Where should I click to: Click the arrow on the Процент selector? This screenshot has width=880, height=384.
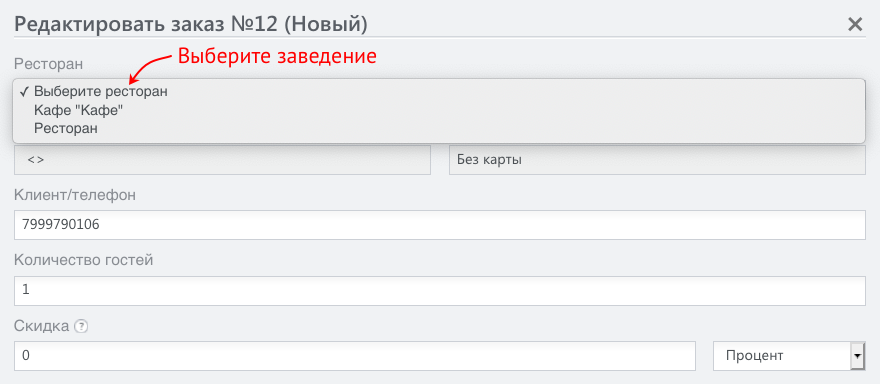click(858, 356)
